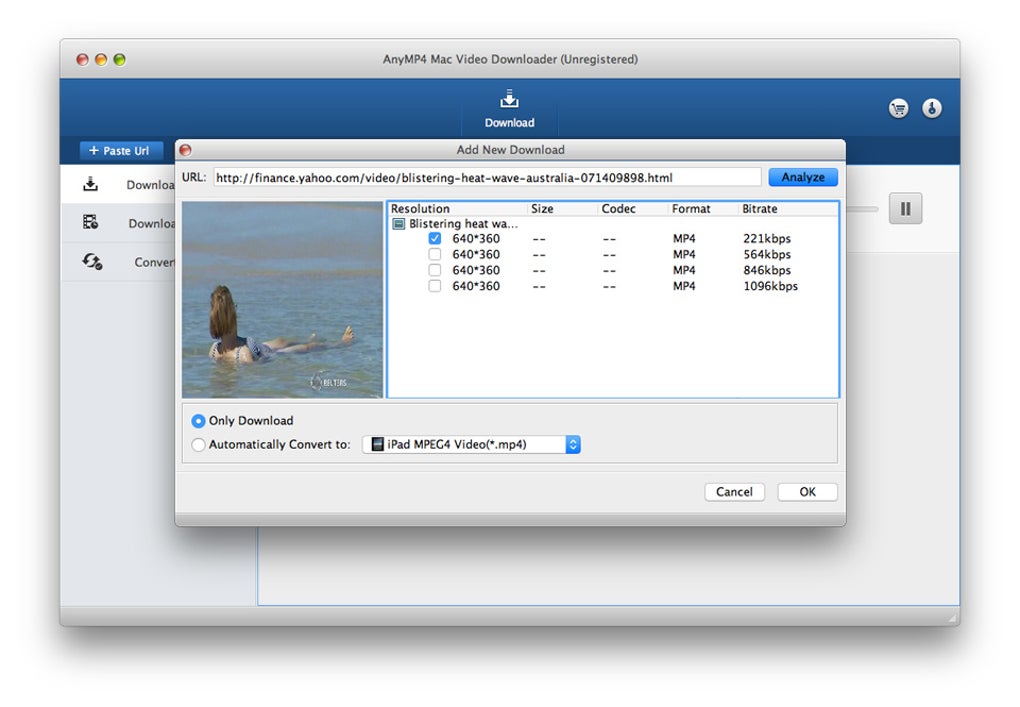Image resolution: width=1020 pixels, height=707 pixels.
Task: Click the pause button in main window
Action: (x=906, y=209)
